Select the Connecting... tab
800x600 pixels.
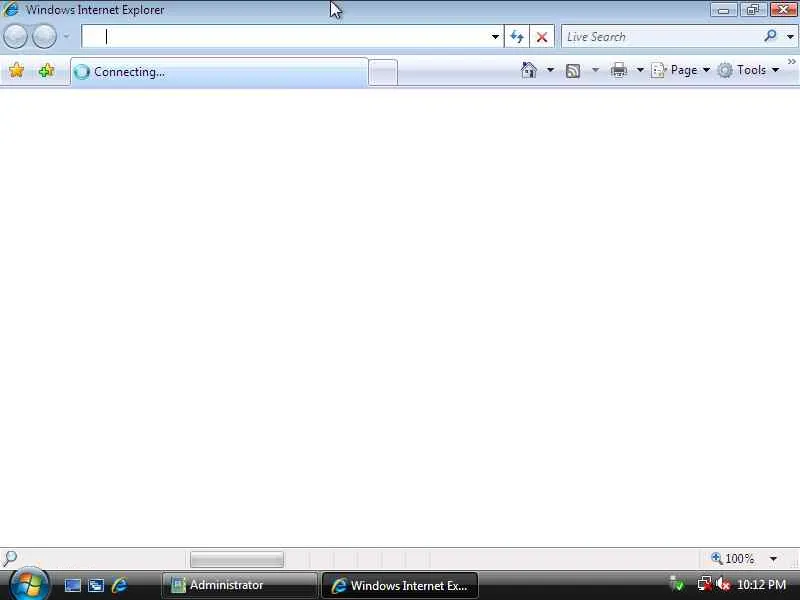tap(219, 72)
